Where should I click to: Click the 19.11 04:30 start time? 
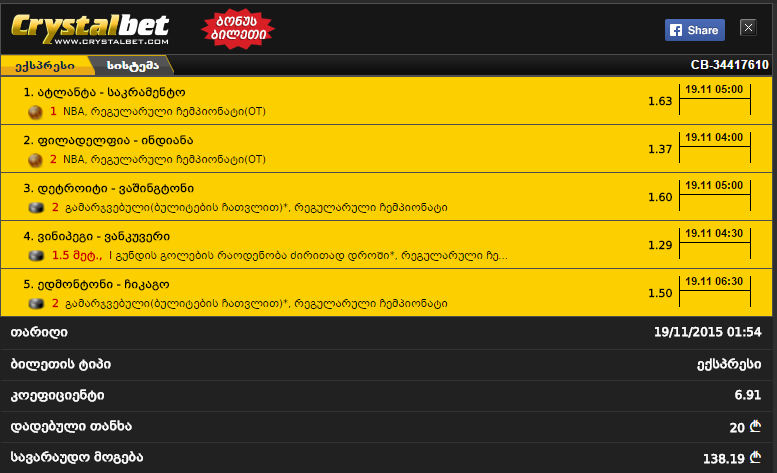pyautogui.click(x=714, y=233)
